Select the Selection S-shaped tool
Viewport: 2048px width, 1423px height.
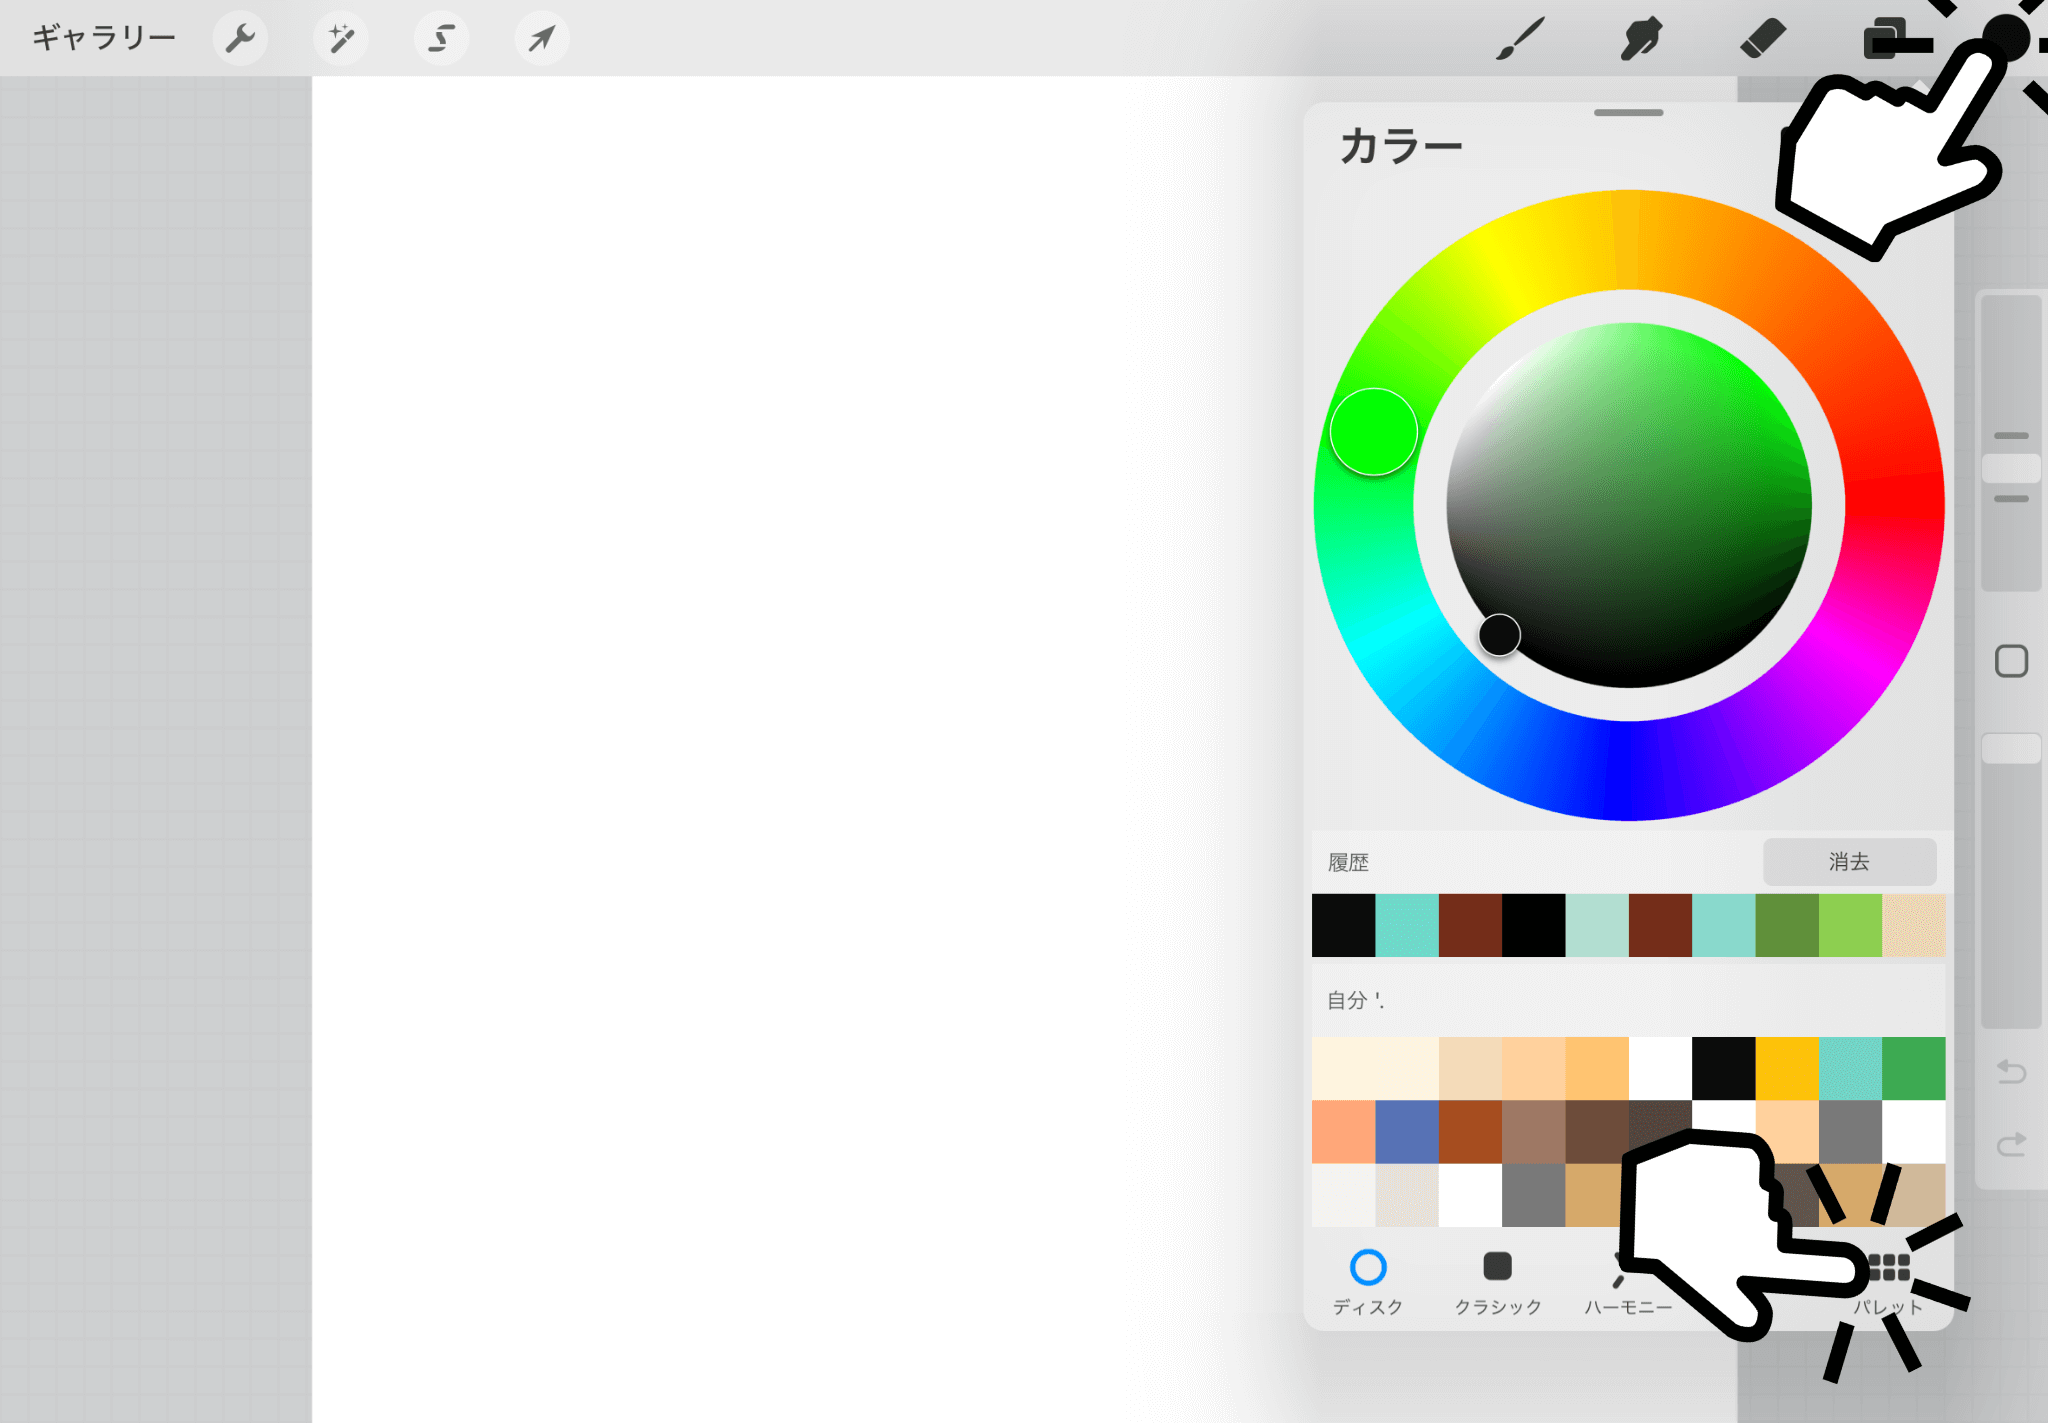click(x=441, y=39)
